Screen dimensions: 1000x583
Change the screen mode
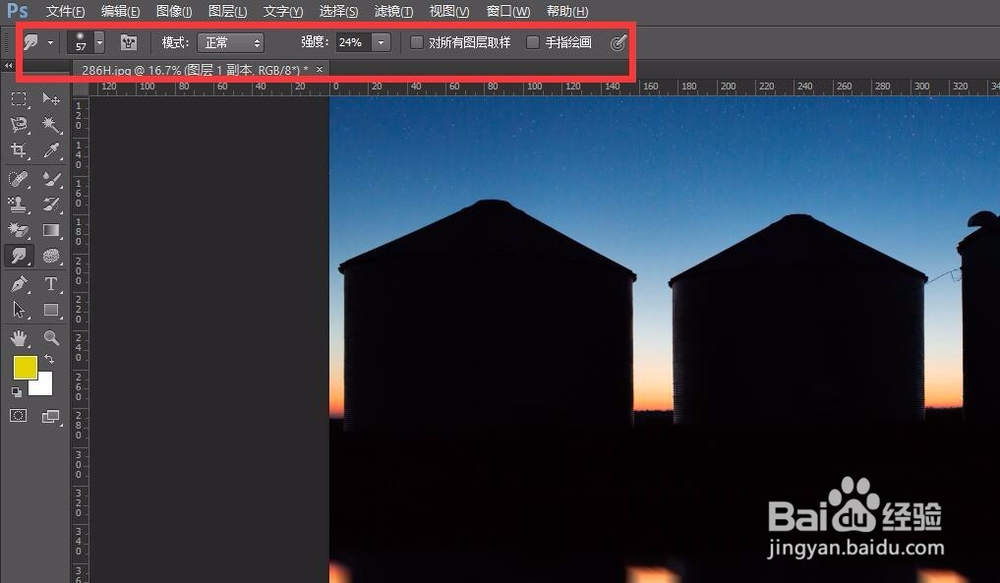(x=50, y=417)
